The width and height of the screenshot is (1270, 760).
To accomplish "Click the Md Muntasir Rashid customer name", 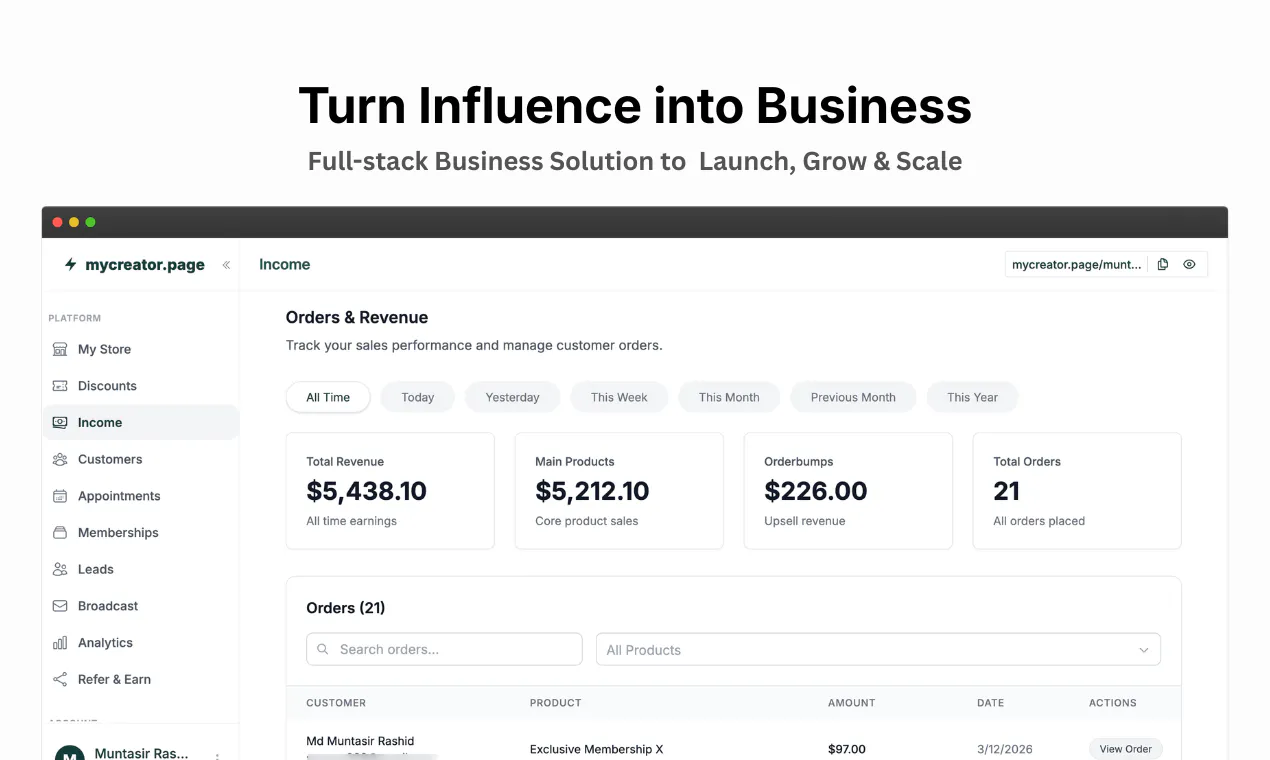I will pyautogui.click(x=360, y=741).
